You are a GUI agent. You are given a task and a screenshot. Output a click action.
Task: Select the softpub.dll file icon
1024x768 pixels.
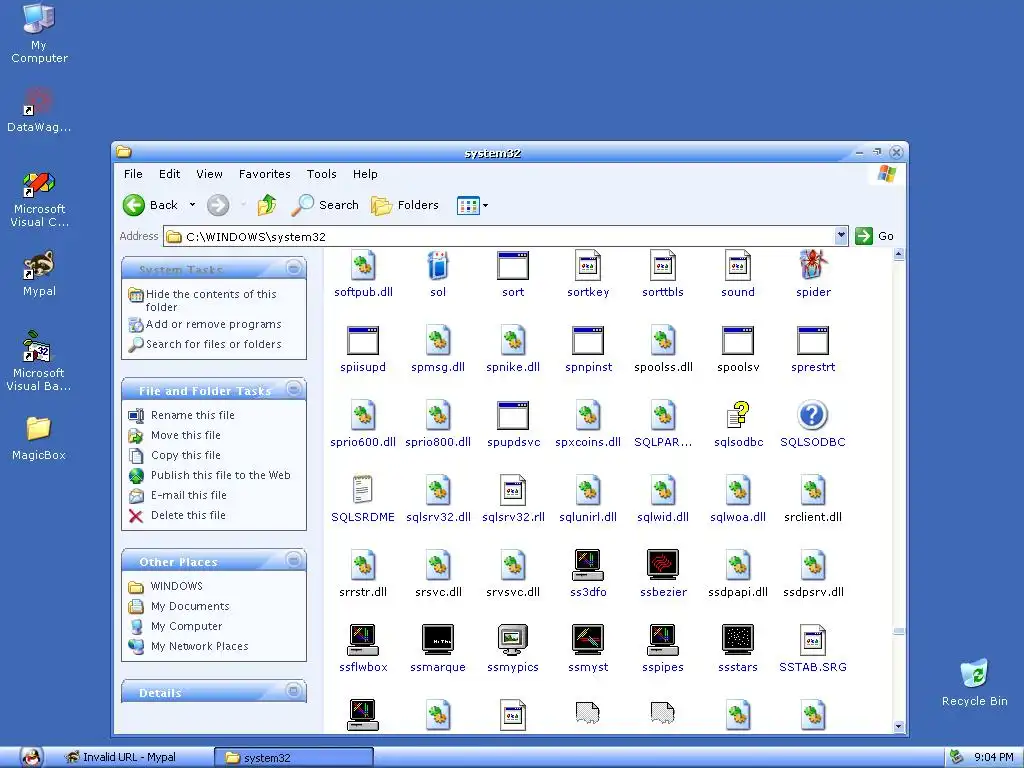(x=363, y=266)
